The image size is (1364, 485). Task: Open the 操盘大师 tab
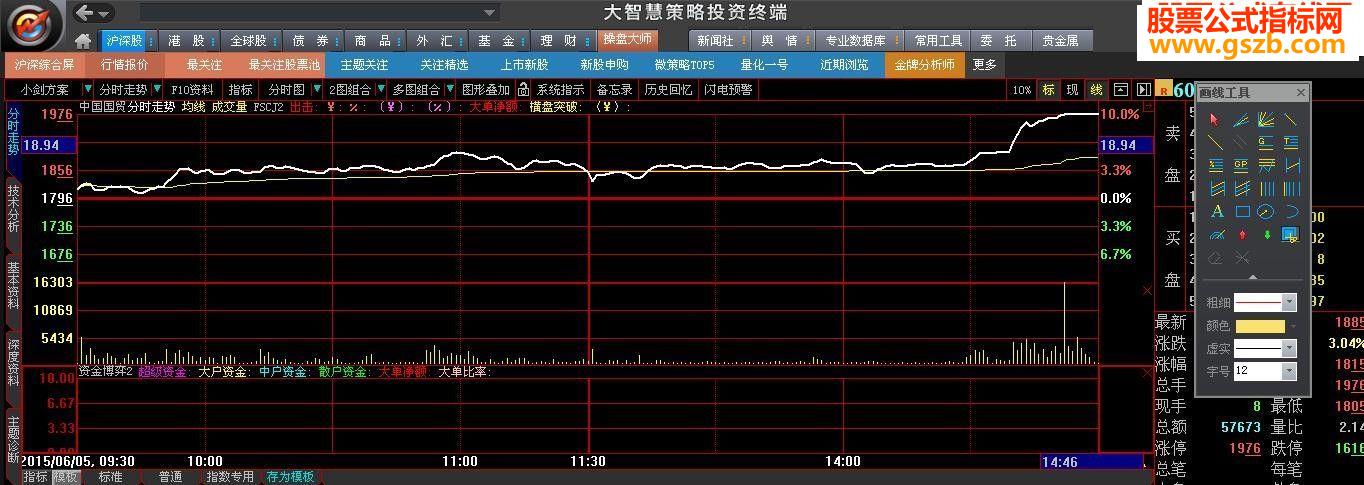(x=627, y=40)
